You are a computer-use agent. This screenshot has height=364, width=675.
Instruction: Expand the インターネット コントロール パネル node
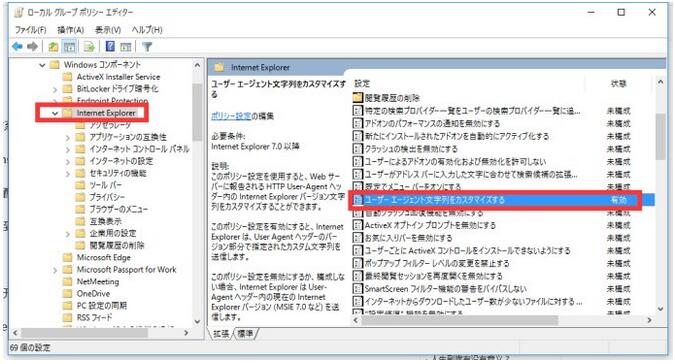68,149
